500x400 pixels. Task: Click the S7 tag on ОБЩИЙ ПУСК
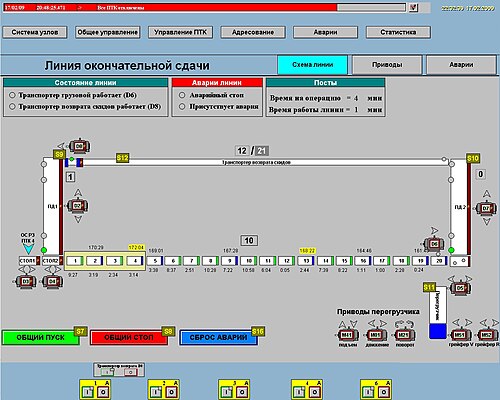coord(80,331)
